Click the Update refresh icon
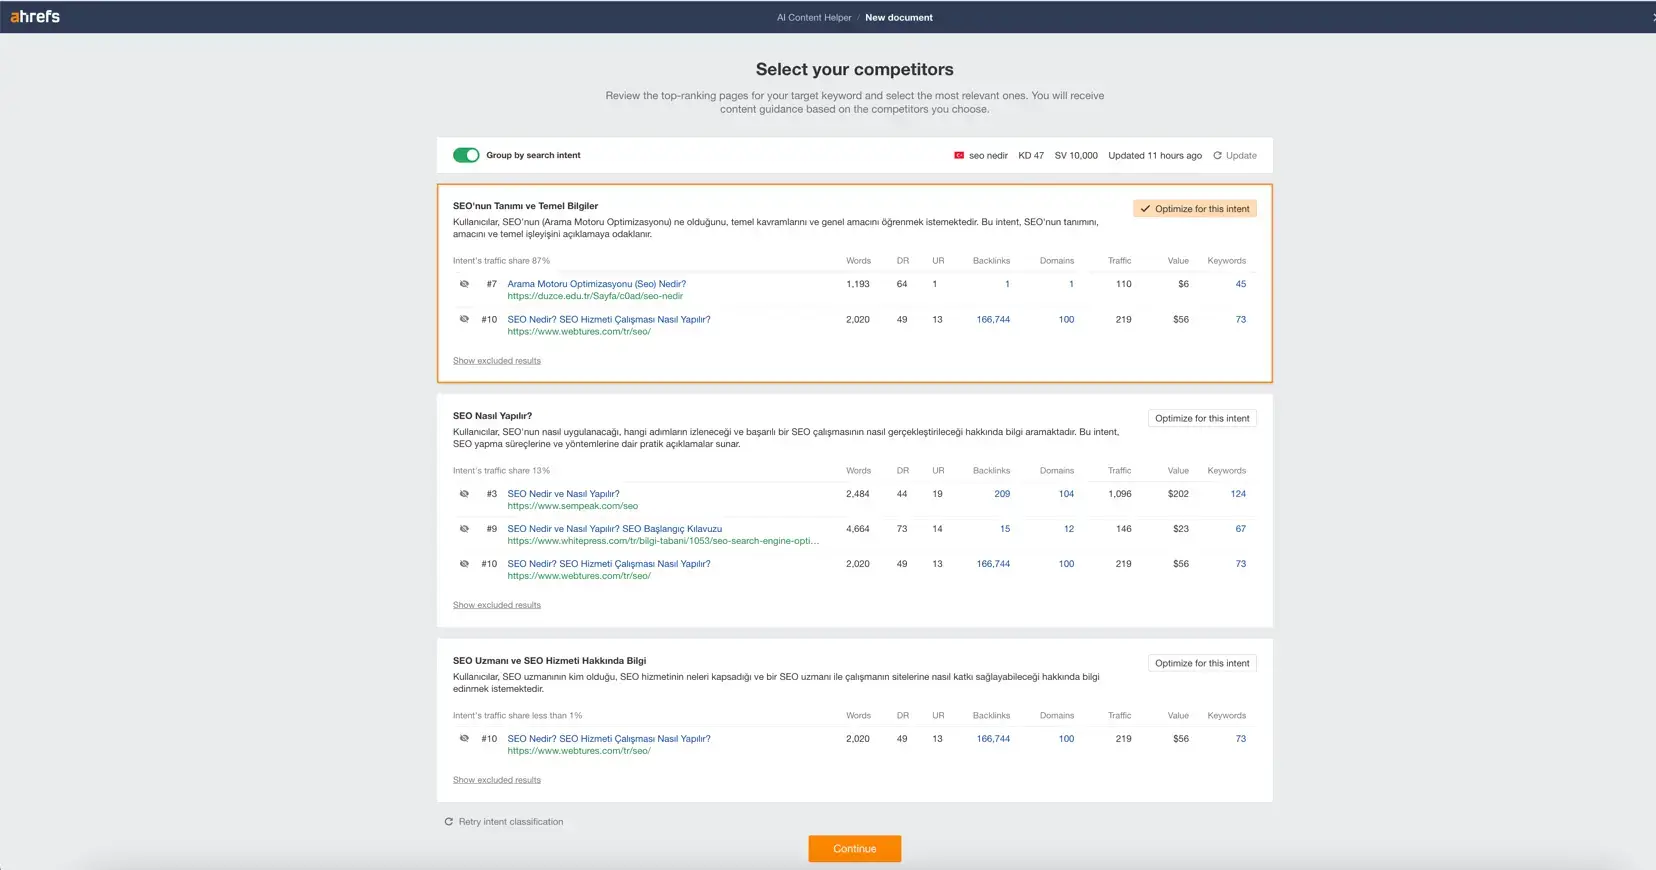 tap(1217, 156)
